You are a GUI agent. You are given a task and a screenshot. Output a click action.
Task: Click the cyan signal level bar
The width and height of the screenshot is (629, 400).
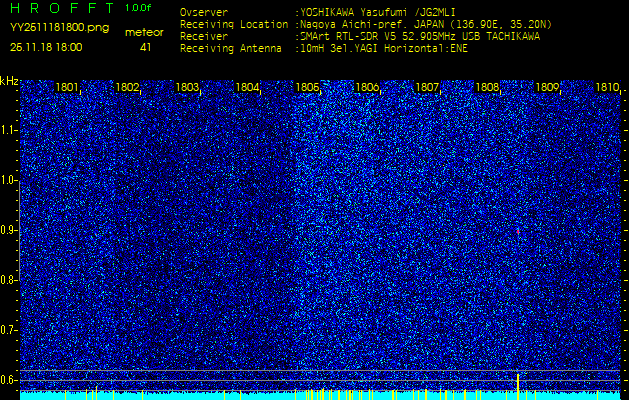point(314,395)
